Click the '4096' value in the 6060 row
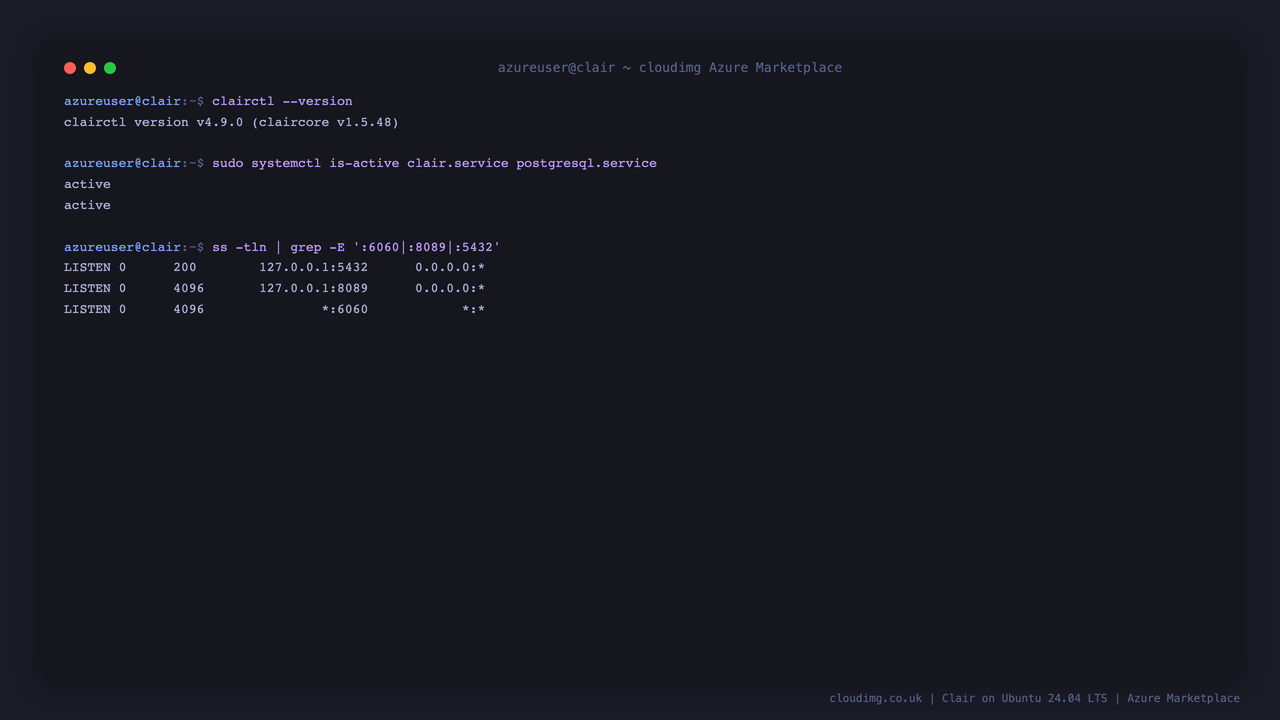Viewport: 1280px width, 720px height. [x=189, y=309]
